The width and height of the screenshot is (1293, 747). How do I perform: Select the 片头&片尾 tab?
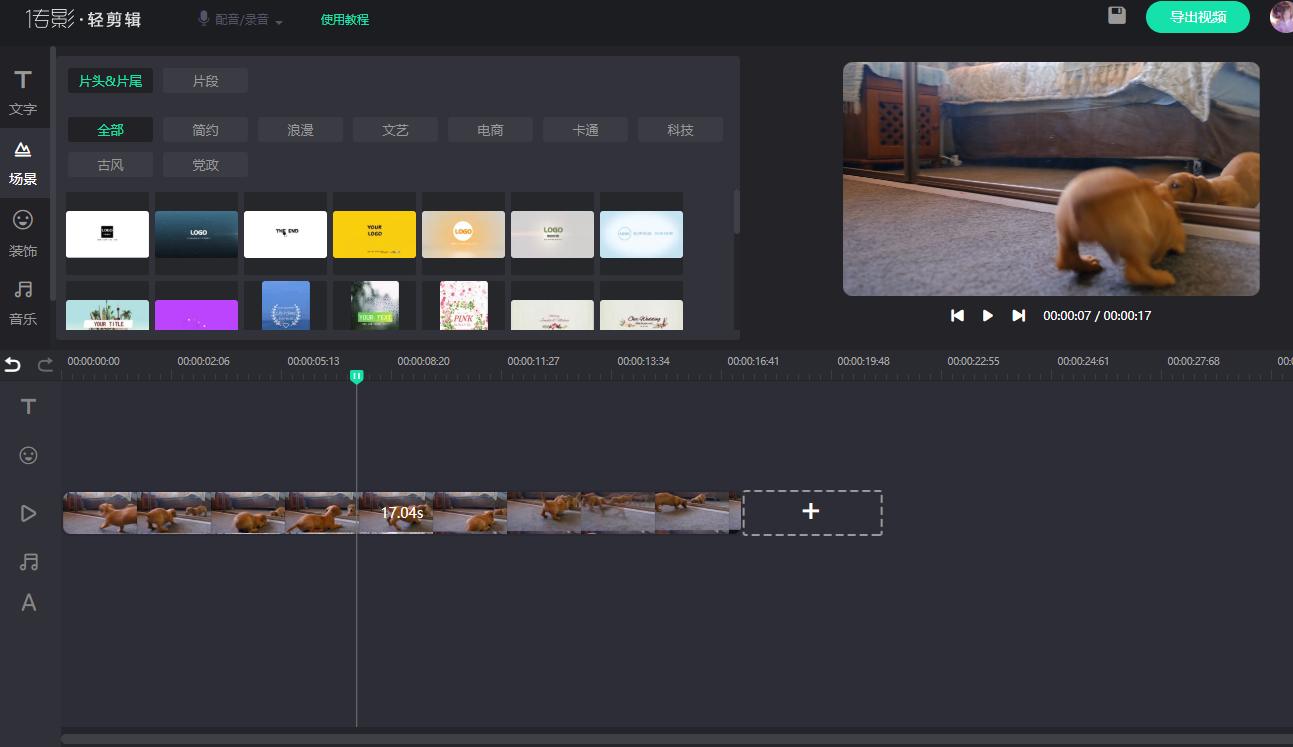click(110, 81)
